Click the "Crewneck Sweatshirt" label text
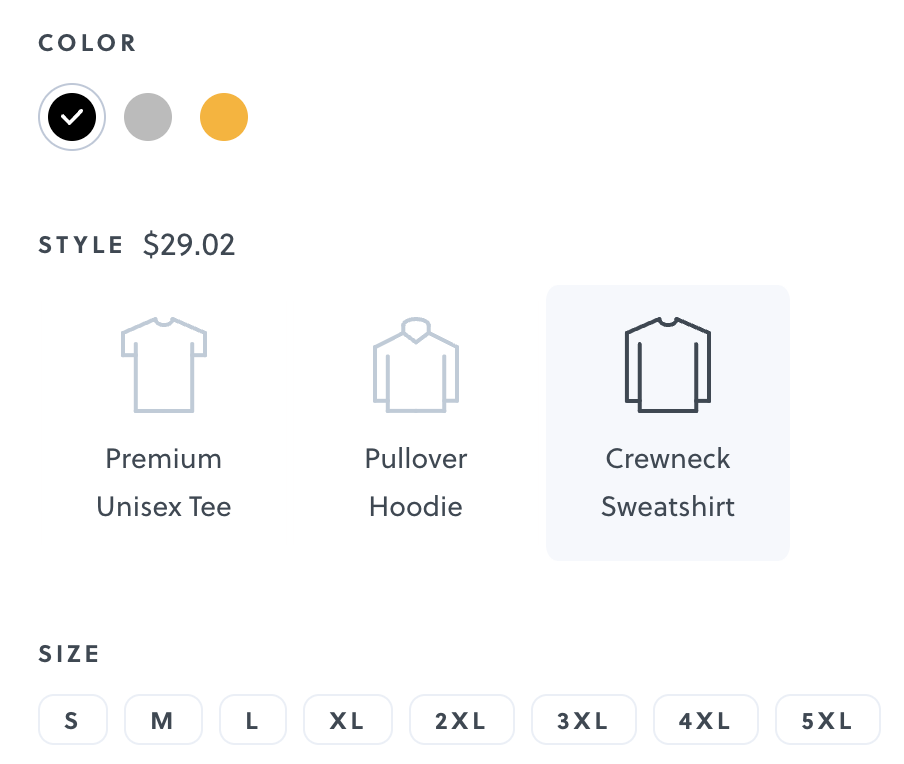 pyautogui.click(x=668, y=483)
